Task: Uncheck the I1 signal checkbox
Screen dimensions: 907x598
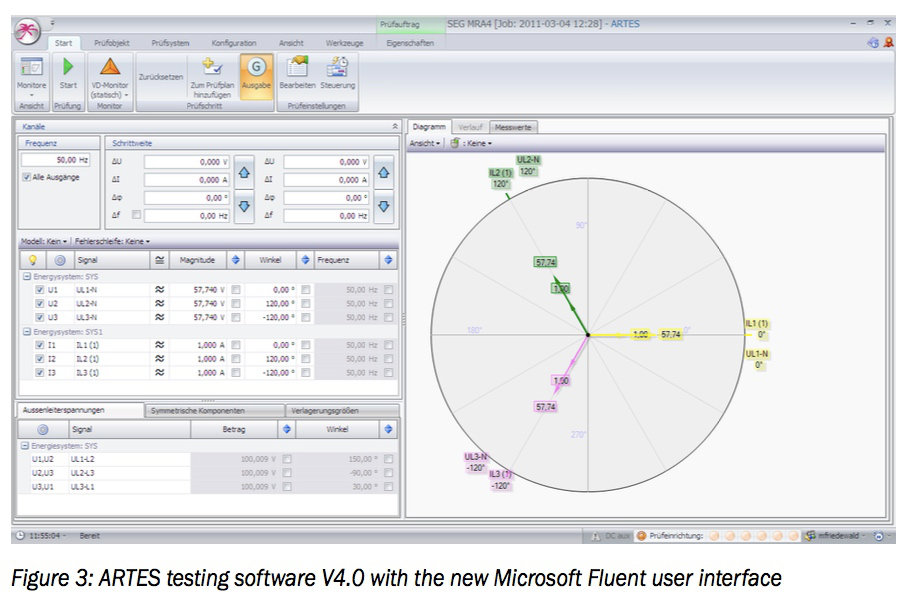Action: coord(39,345)
